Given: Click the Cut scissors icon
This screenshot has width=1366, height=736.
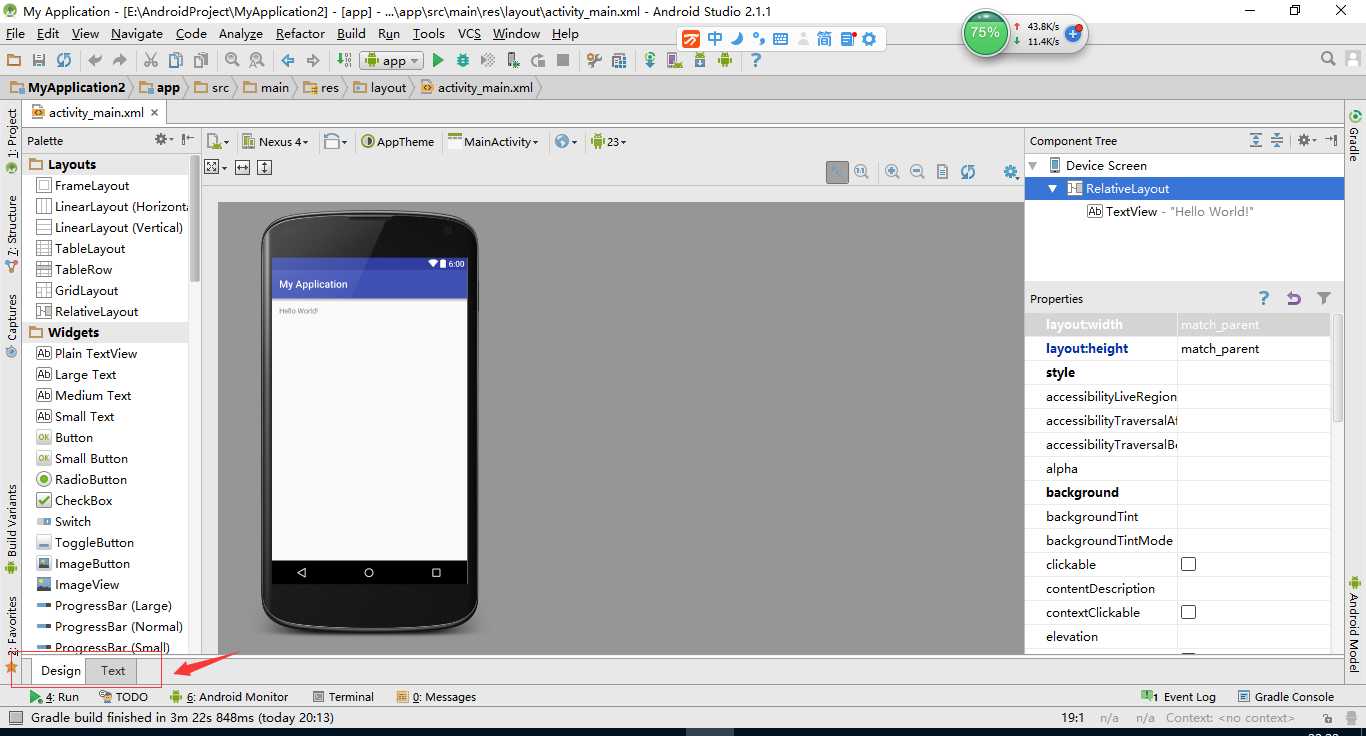Looking at the screenshot, I should tap(151, 61).
